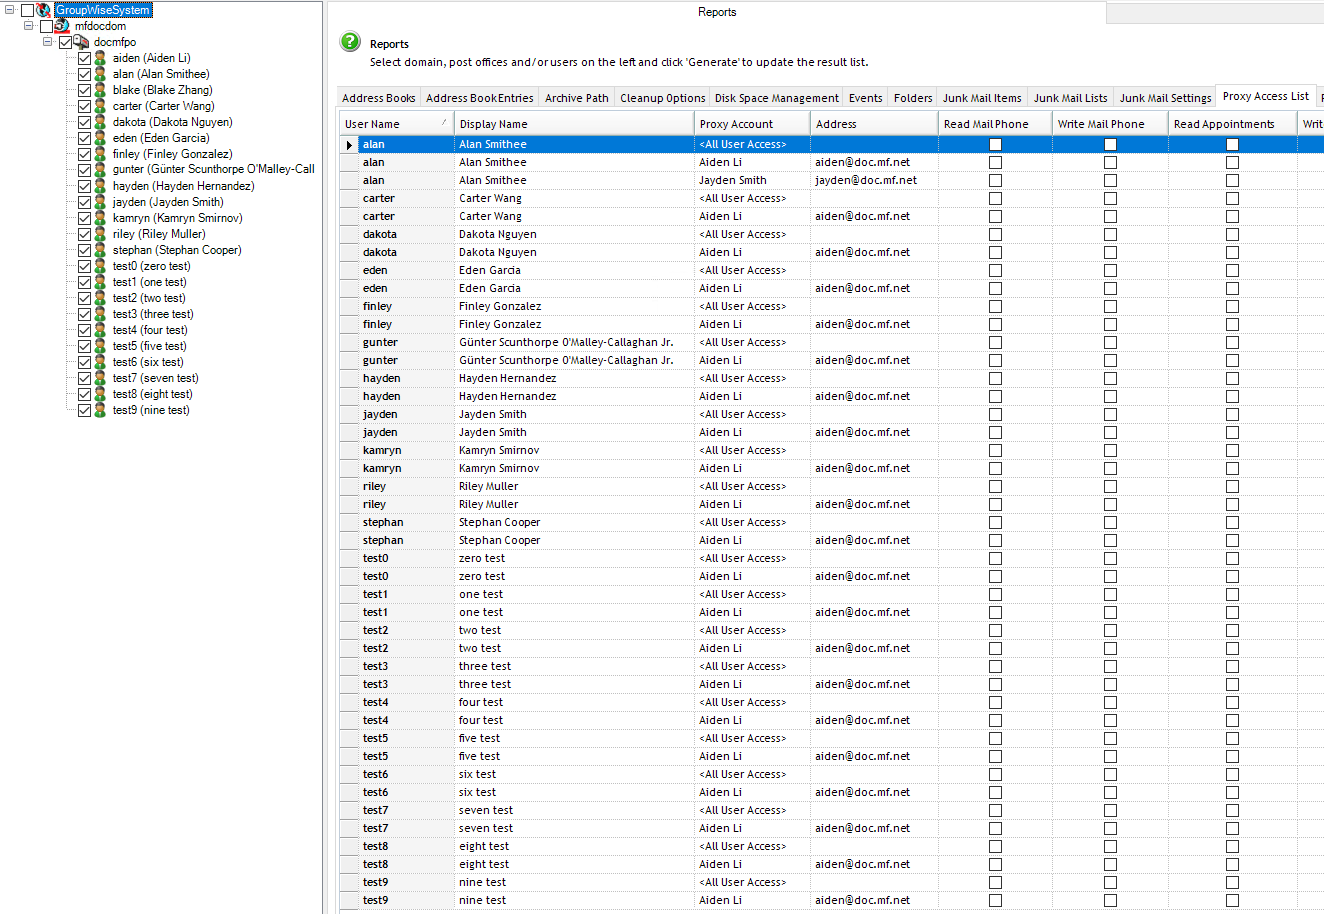This screenshot has width=1324, height=914.
Task: Select the test4 (four test) tree label
Action: [150, 330]
